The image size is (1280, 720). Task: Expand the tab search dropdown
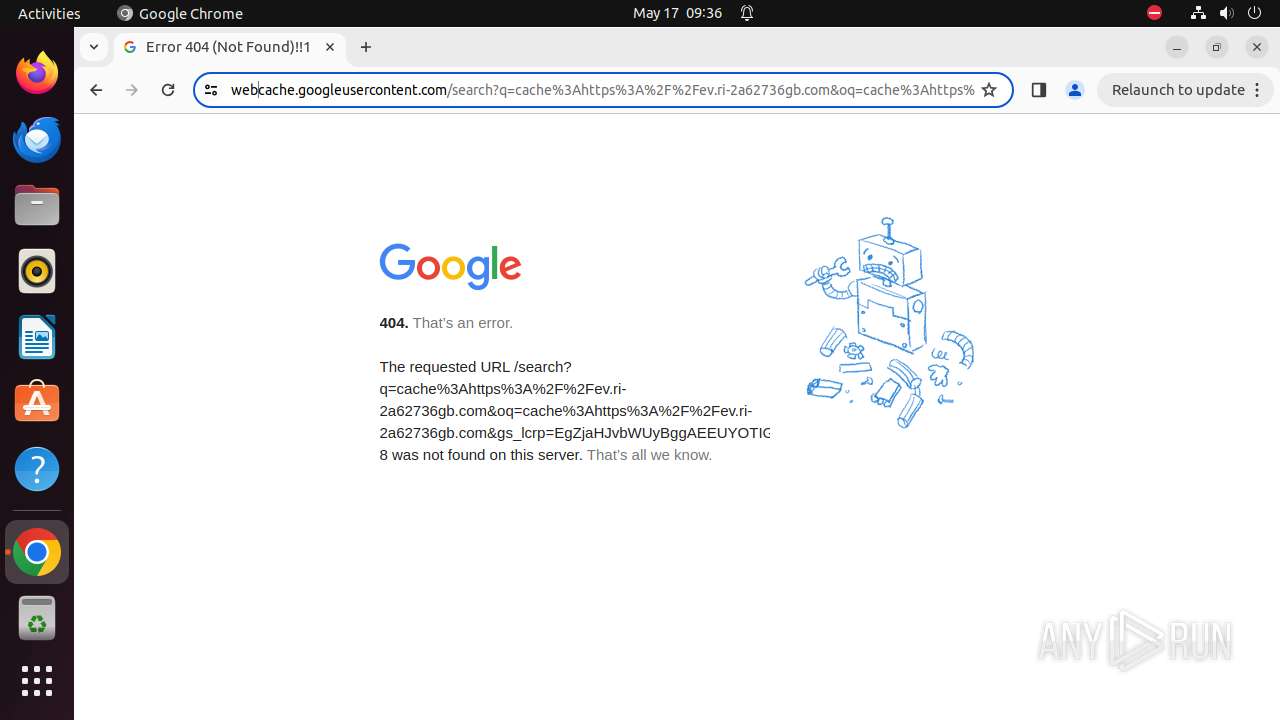(x=93, y=47)
